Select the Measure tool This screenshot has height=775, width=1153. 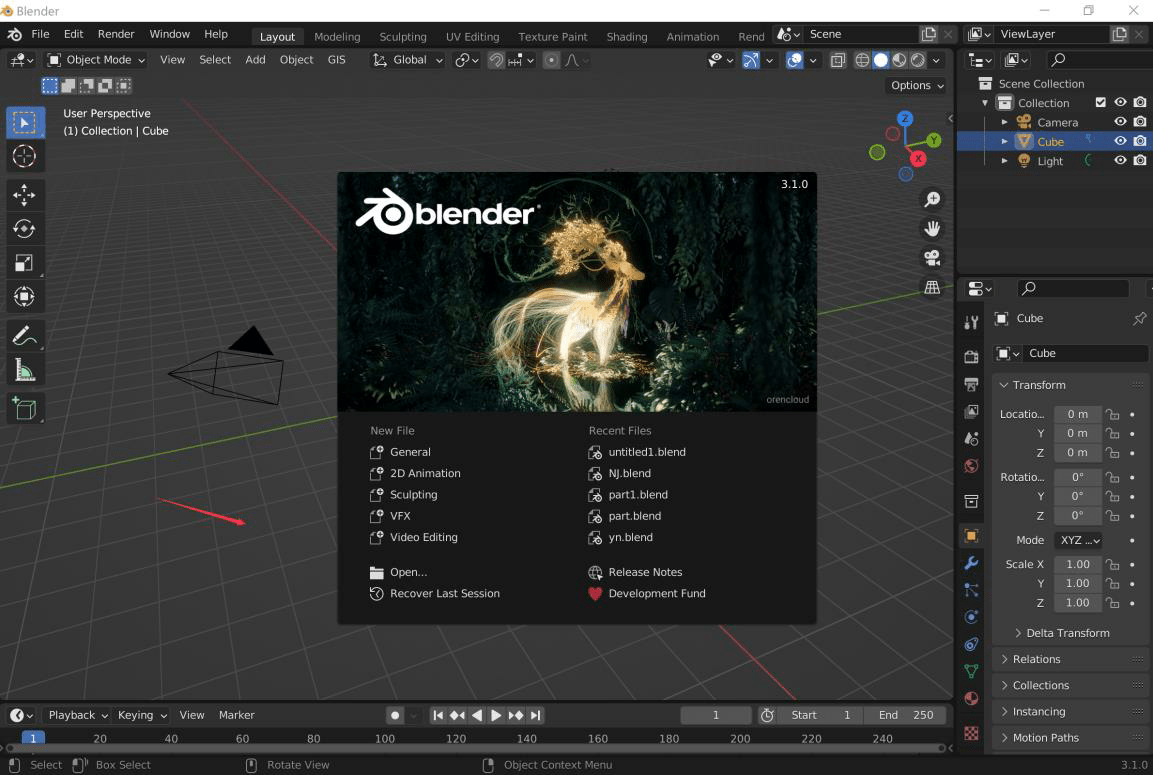pos(24,370)
